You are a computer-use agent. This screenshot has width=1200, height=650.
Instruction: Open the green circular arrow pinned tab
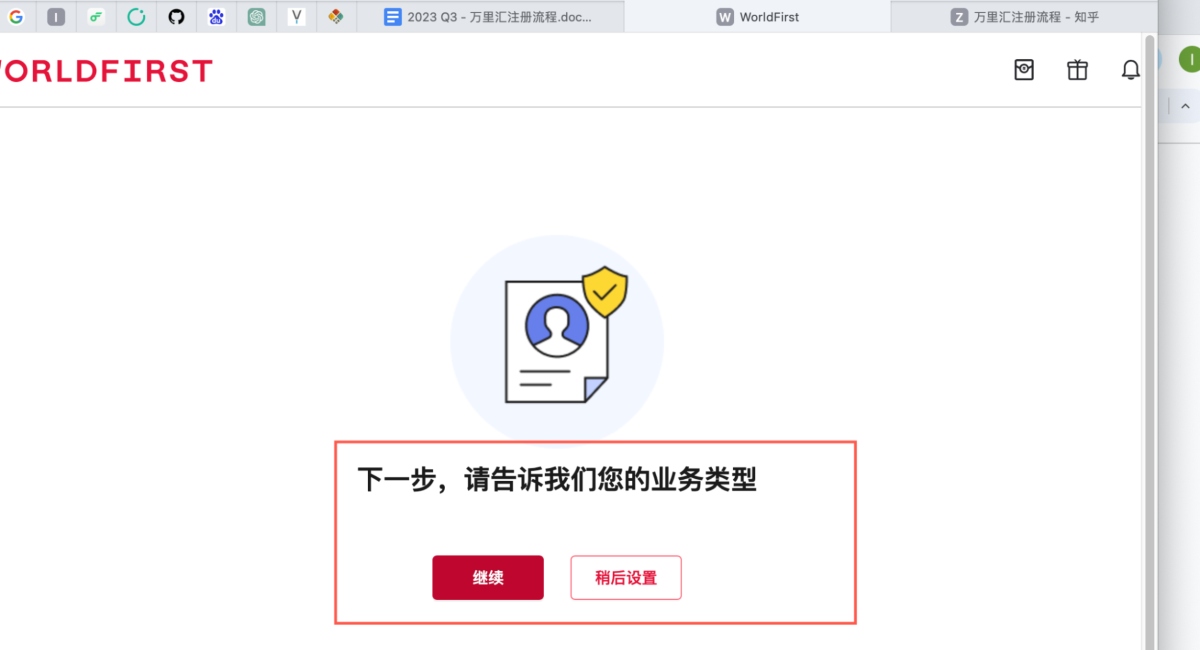click(x=136, y=17)
